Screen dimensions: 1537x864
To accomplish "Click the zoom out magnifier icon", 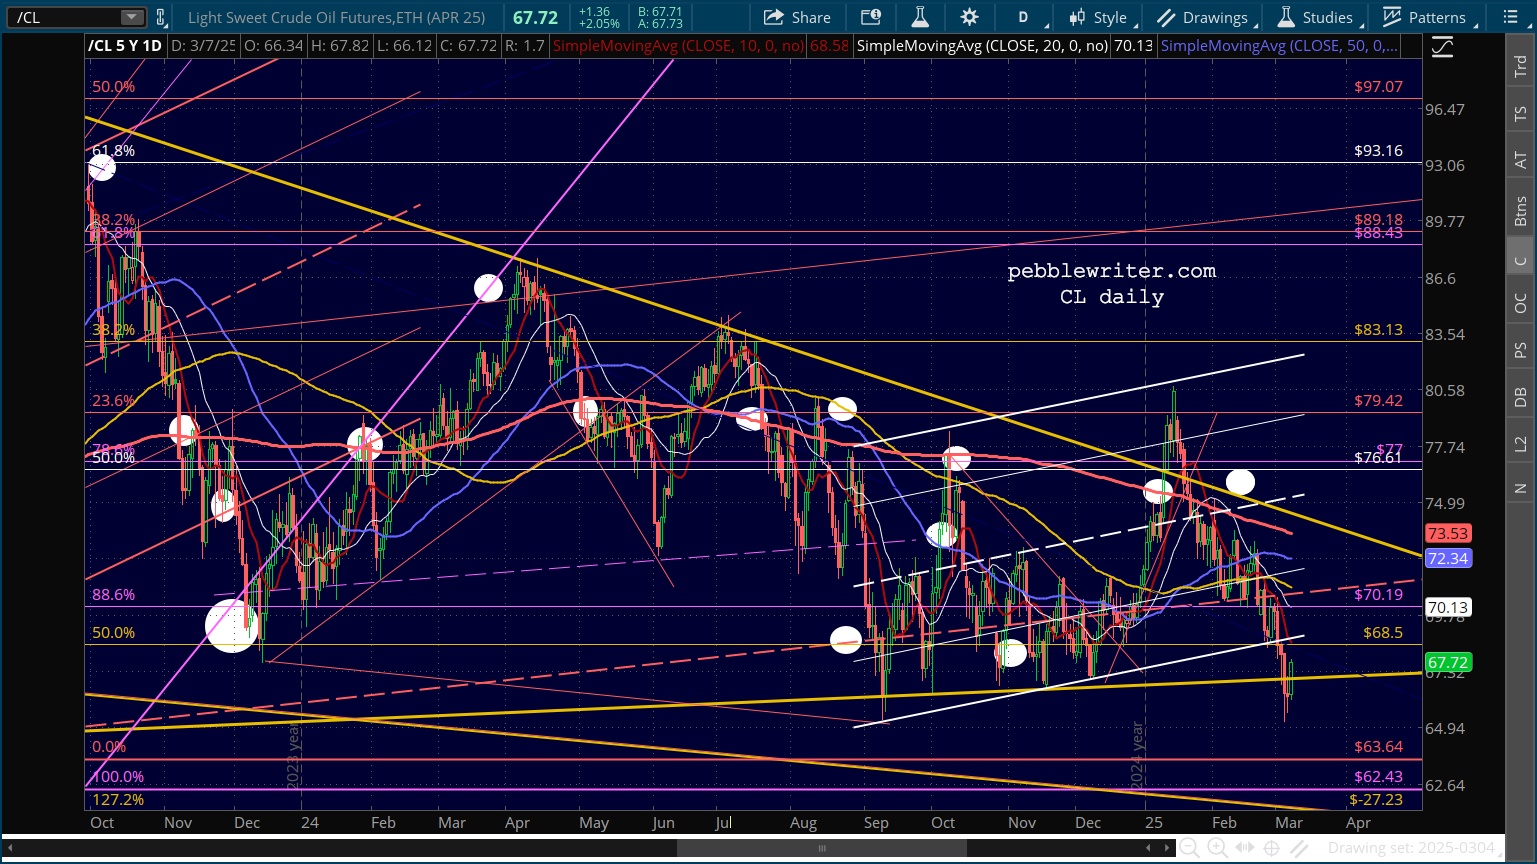I will 1190,848.
